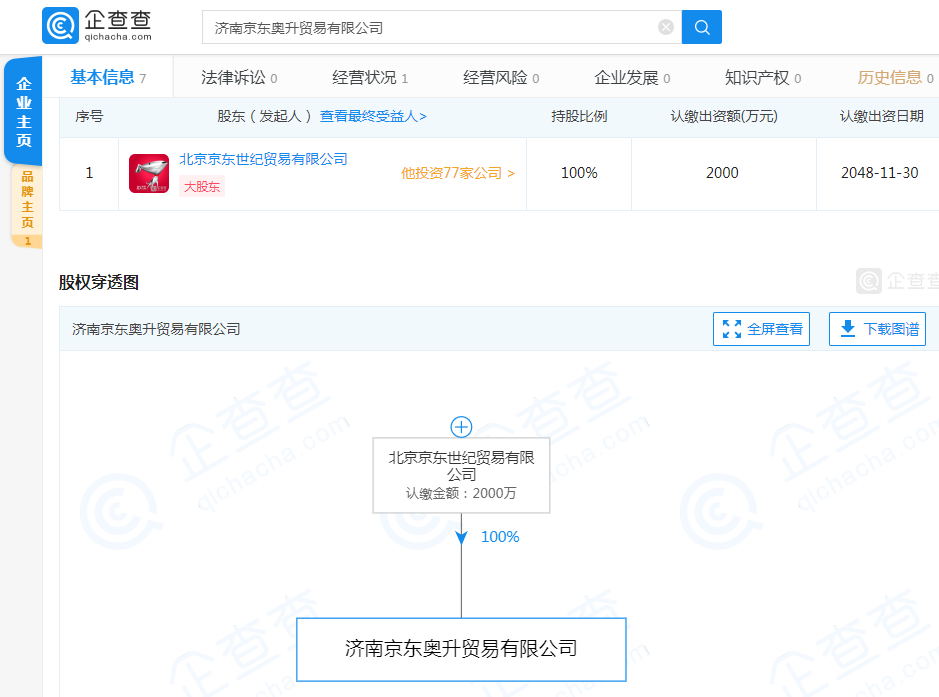Click the JD dog logo next to shareholder name
The width and height of the screenshot is (939, 697).
pos(147,173)
